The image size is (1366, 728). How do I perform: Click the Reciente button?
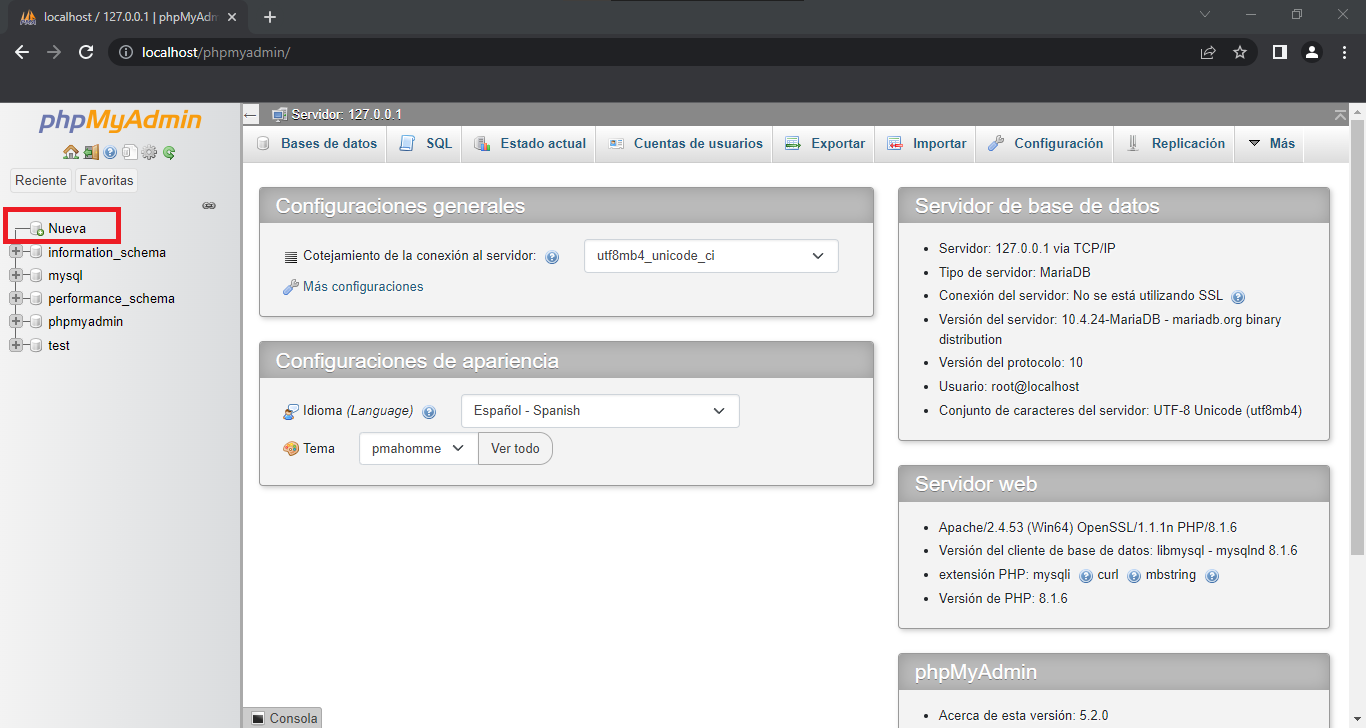pos(41,181)
